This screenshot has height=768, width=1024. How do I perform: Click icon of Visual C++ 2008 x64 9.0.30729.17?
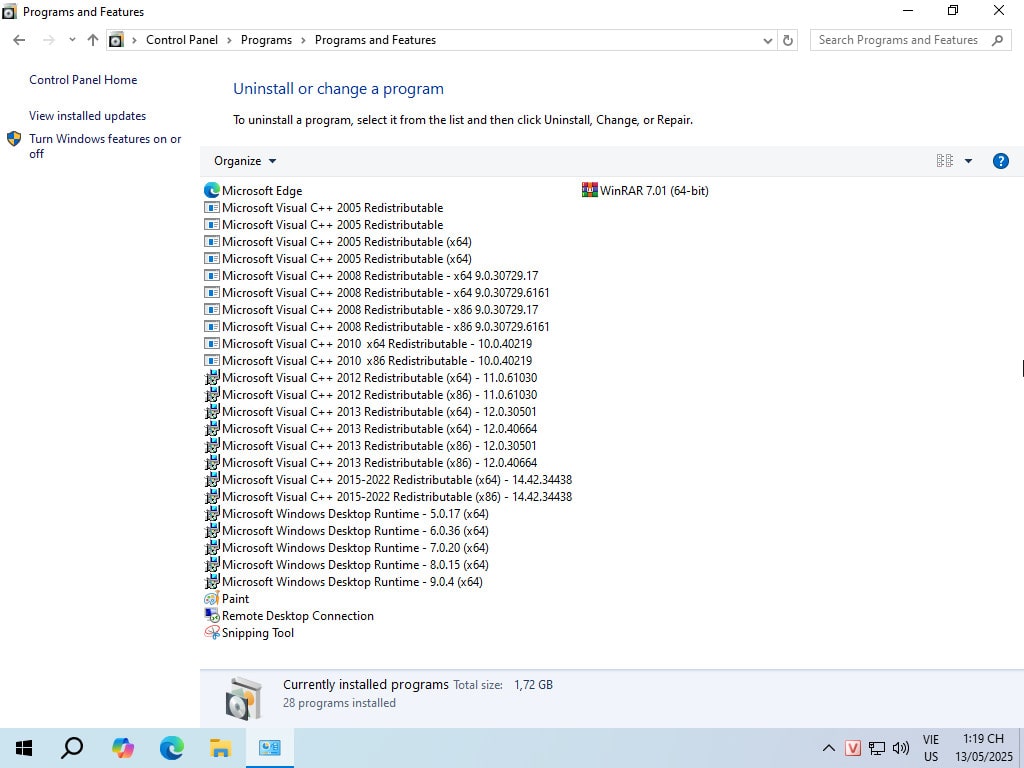pyautogui.click(x=212, y=276)
